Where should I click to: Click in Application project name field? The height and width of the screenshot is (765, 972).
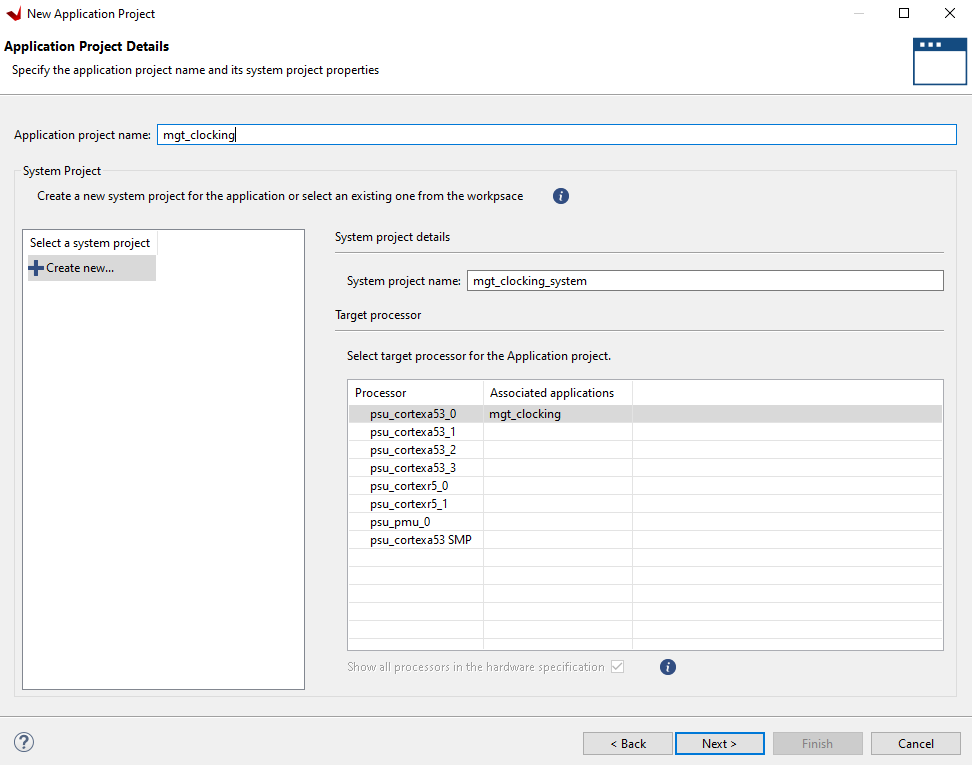[x=556, y=135]
